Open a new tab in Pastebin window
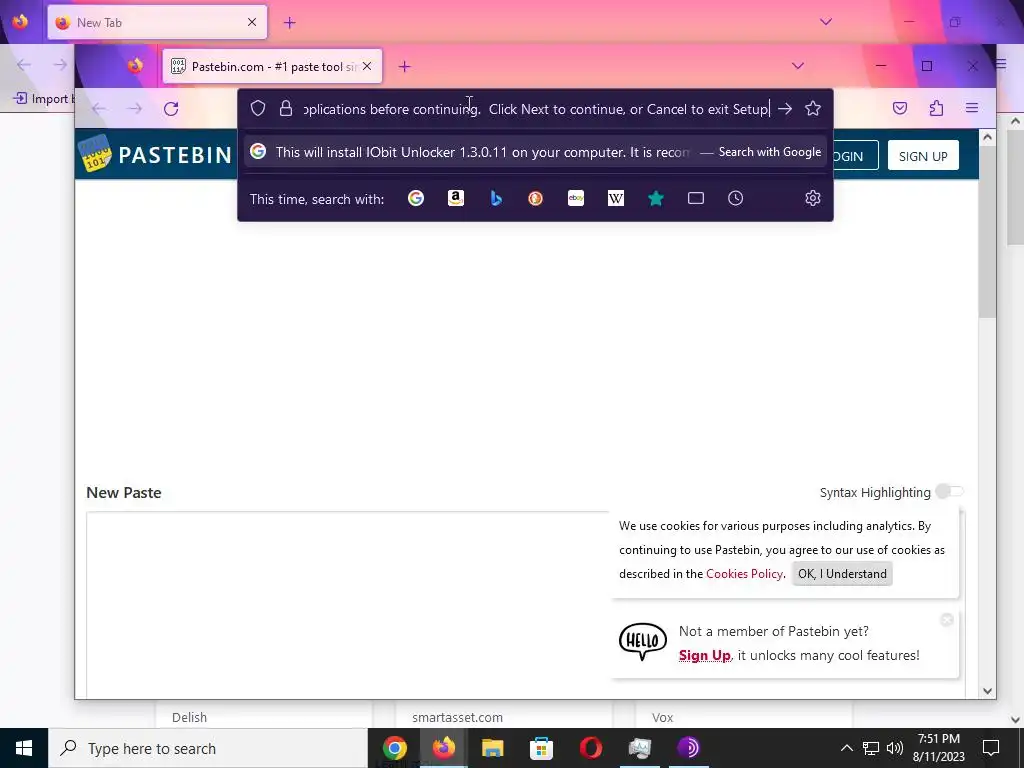 pyautogui.click(x=404, y=67)
